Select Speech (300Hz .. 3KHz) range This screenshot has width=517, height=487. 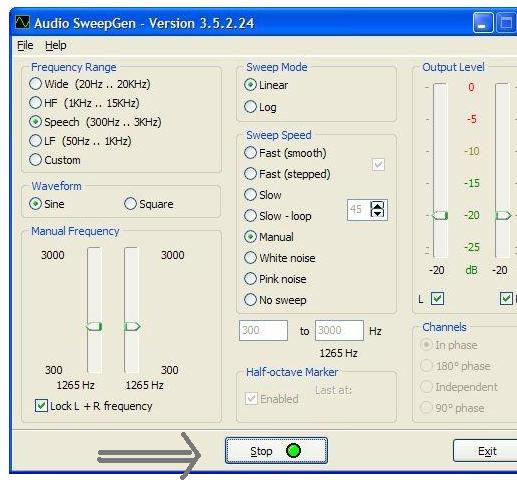point(95,122)
